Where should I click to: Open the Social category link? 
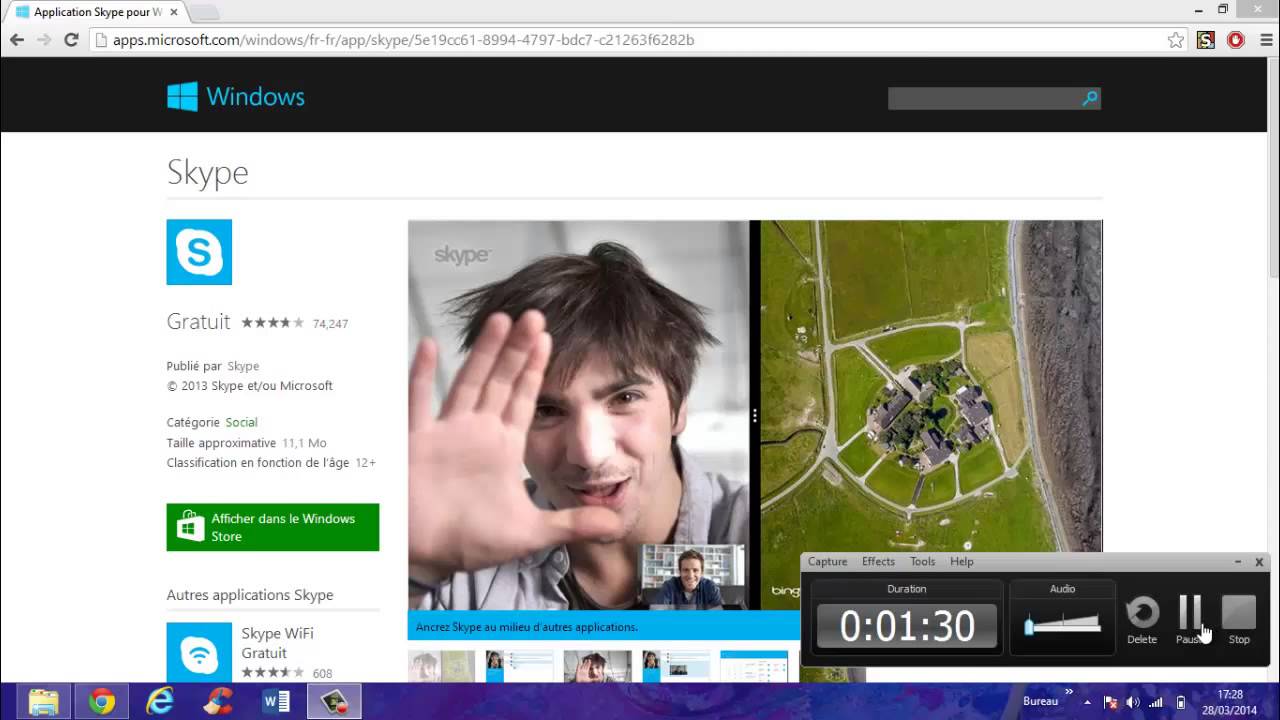241,422
